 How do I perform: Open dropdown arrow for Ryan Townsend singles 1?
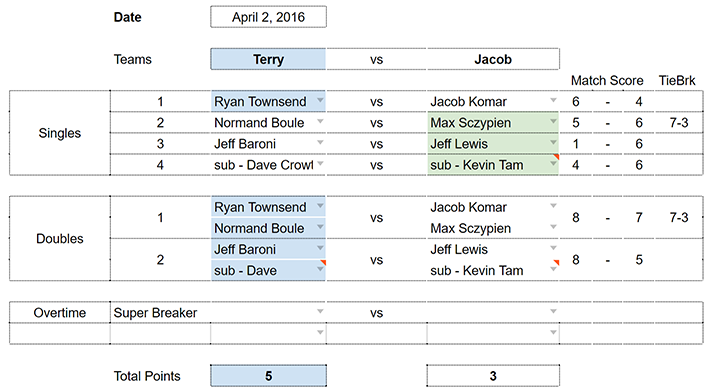pos(320,100)
